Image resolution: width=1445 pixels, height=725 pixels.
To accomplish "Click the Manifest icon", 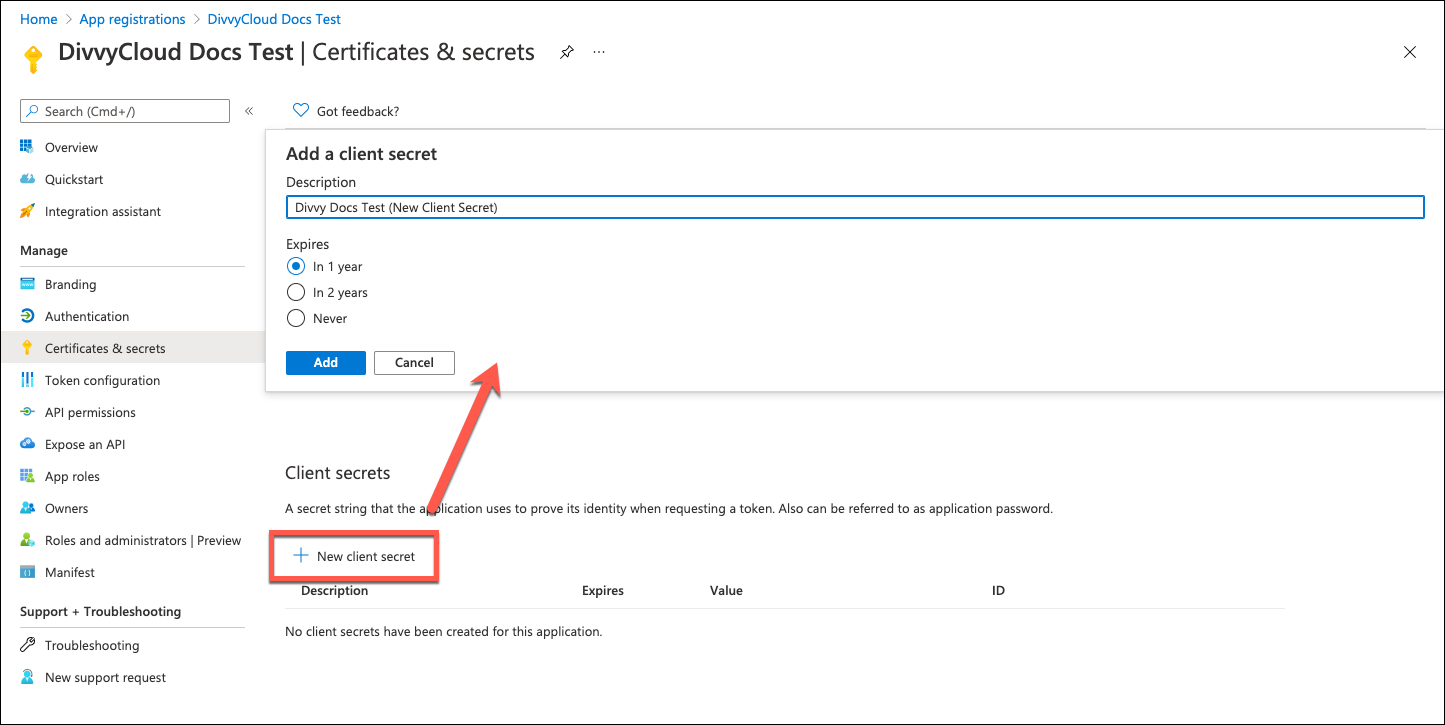I will pos(27,572).
